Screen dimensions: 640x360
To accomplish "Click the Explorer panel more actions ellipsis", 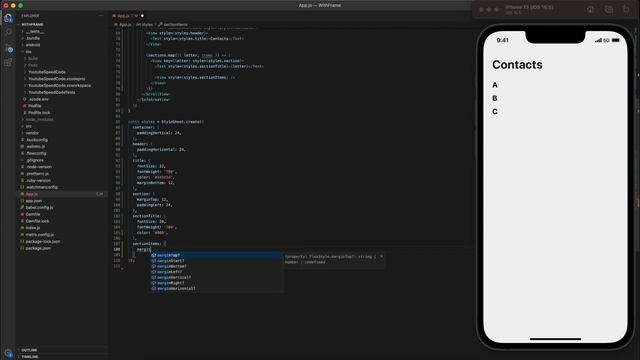I will click(x=101, y=16).
